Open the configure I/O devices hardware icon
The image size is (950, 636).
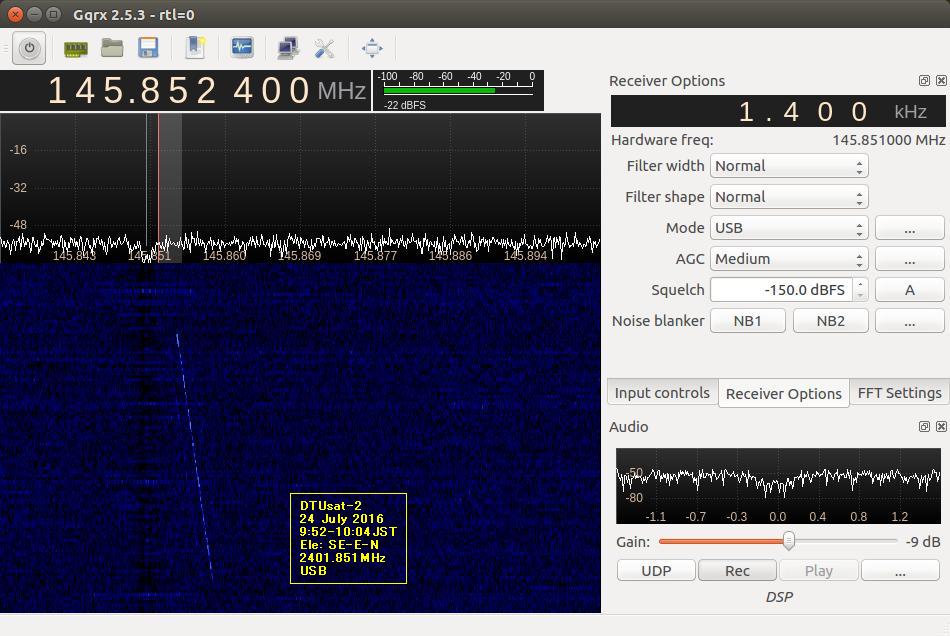(76, 48)
